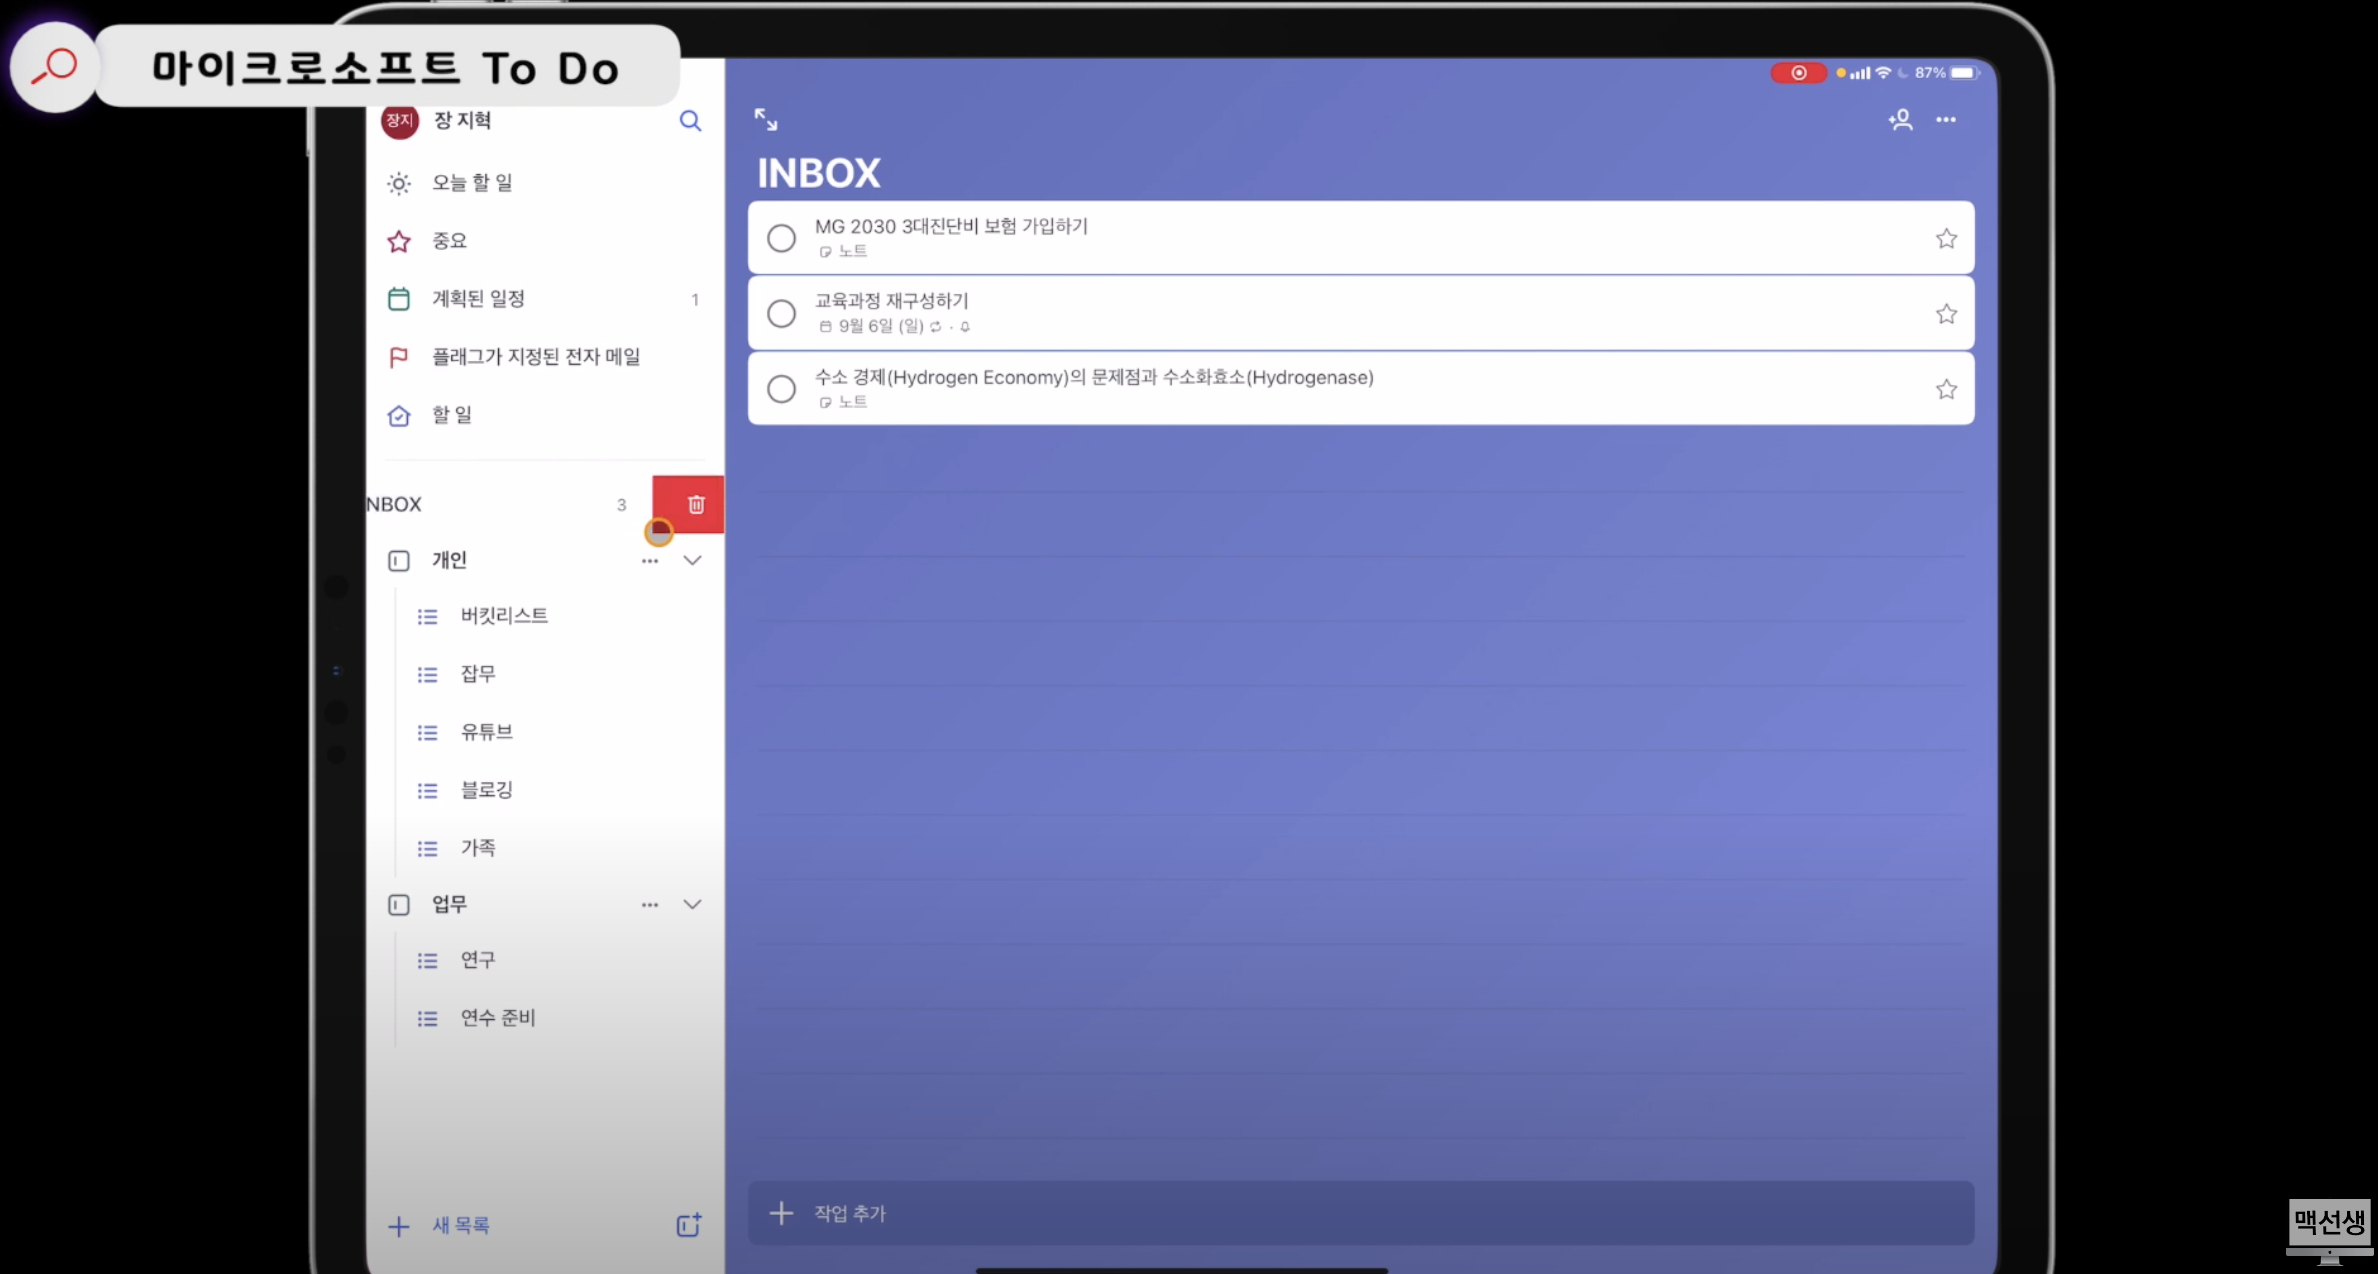The width and height of the screenshot is (2378, 1274).
Task: Click 새 목록 to add list
Action: (x=460, y=1225)
